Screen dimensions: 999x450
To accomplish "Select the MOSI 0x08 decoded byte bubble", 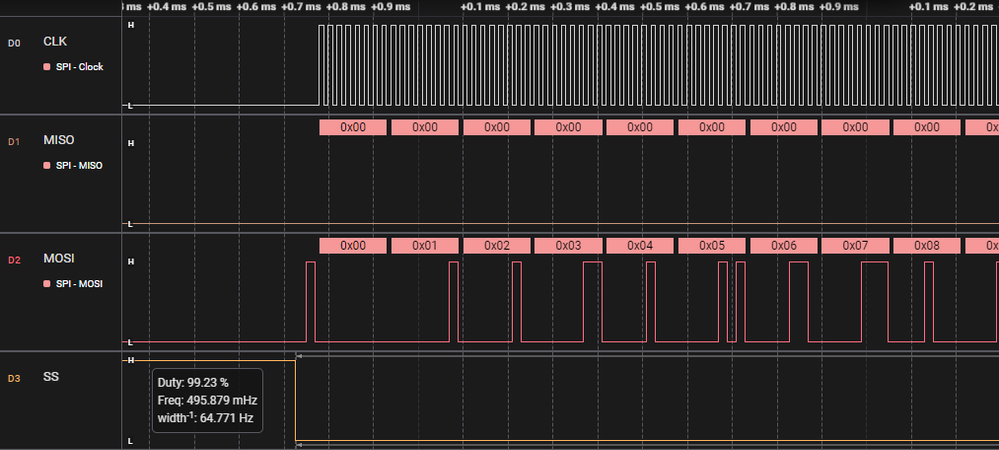I will tap(927, 245).
